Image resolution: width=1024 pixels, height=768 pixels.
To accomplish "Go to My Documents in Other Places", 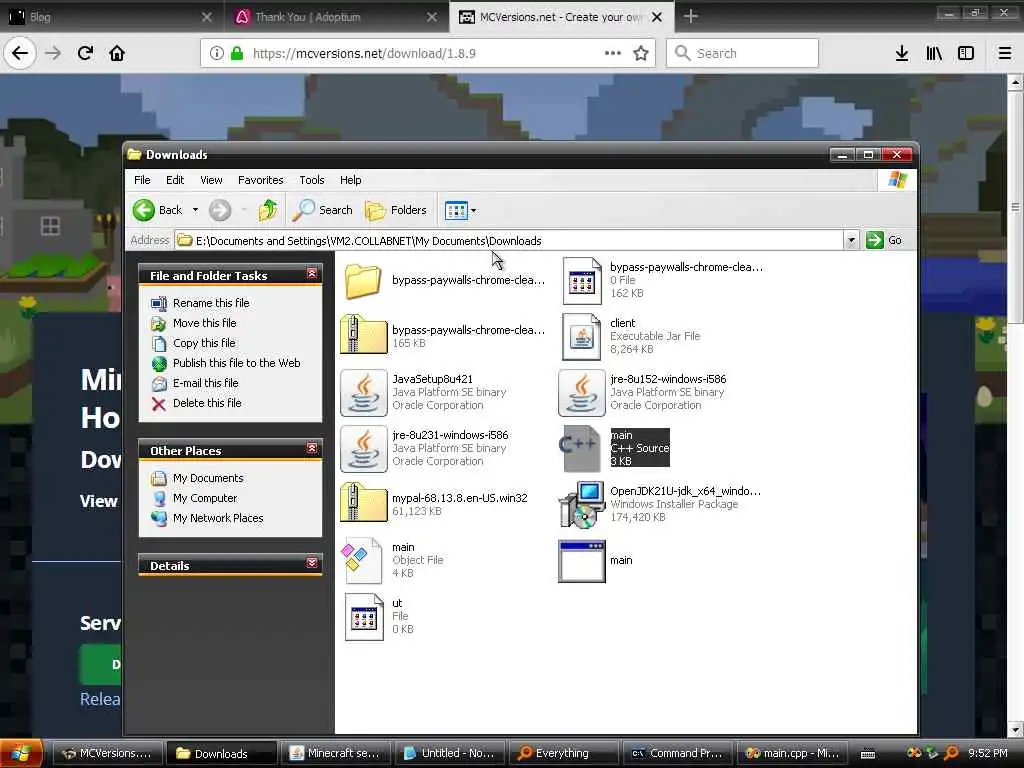I will (208, 478).
